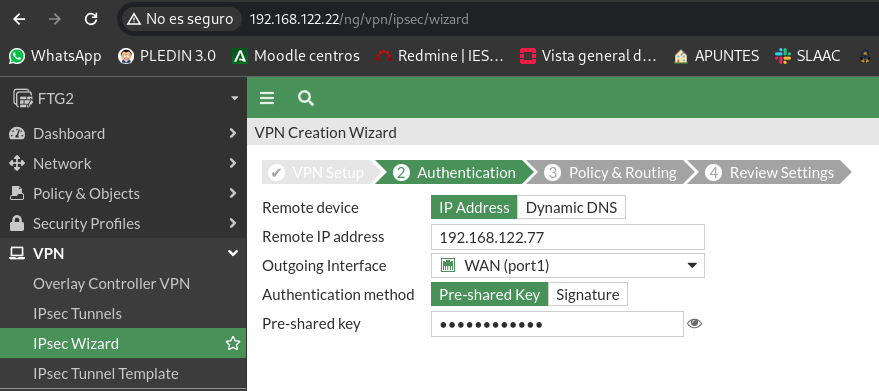Screen dimensions: 879x391
Task: Open WhatsApp bookmark
Action: 55,56
